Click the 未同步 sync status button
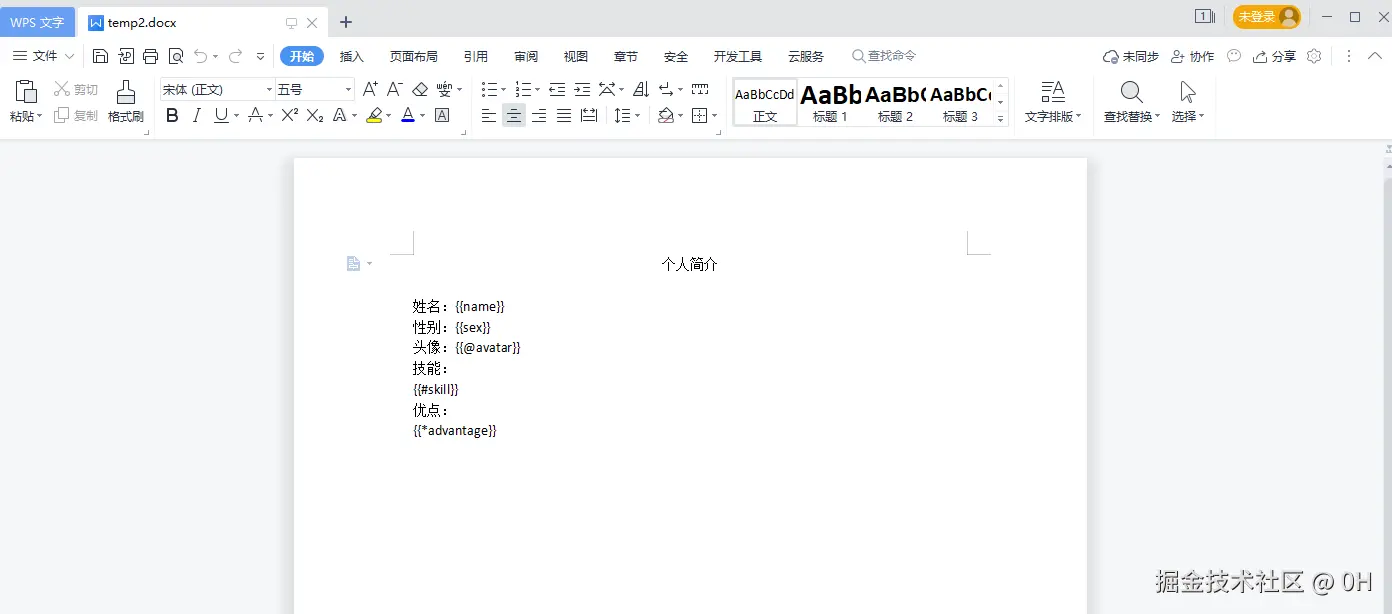 tap(1131, 56)
